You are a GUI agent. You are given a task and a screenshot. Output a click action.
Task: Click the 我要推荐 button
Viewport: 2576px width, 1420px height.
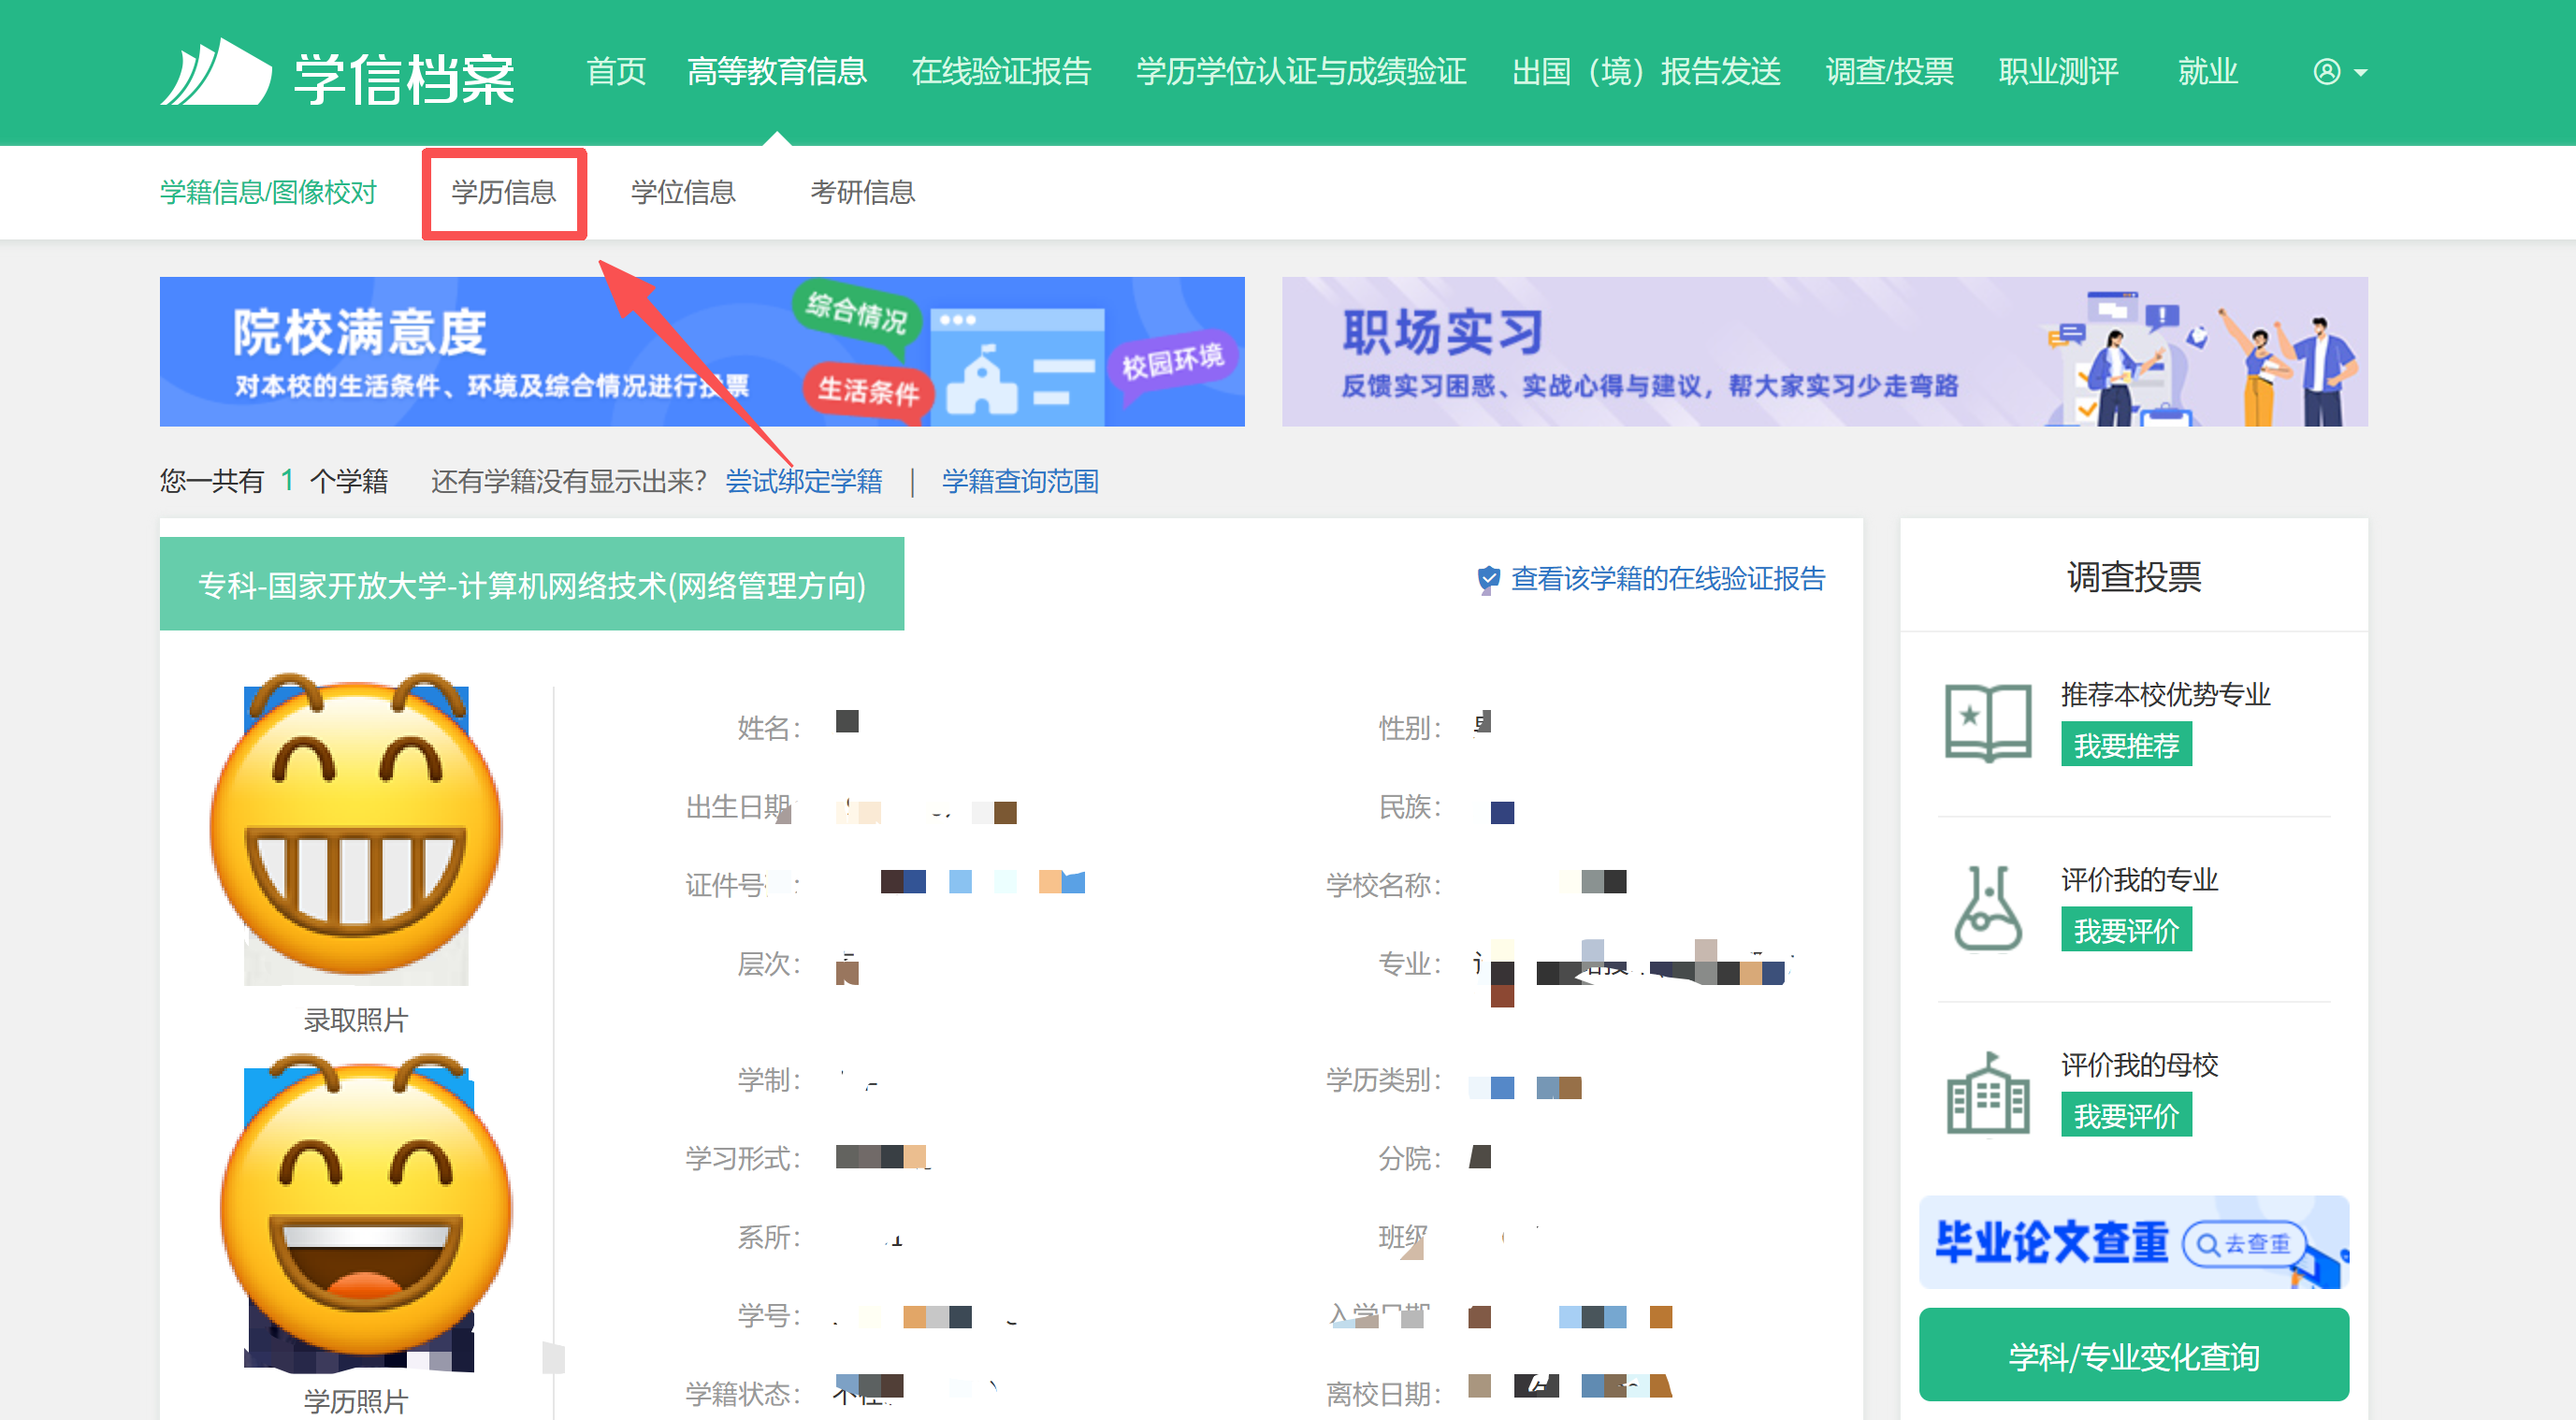click(x=2126, y=745)
